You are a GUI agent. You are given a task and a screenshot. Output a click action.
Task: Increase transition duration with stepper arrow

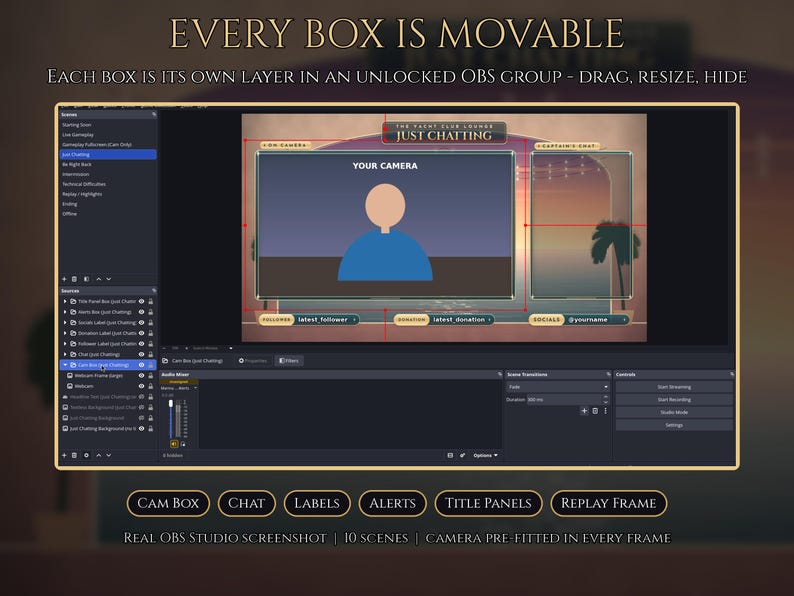pos(605,398)
